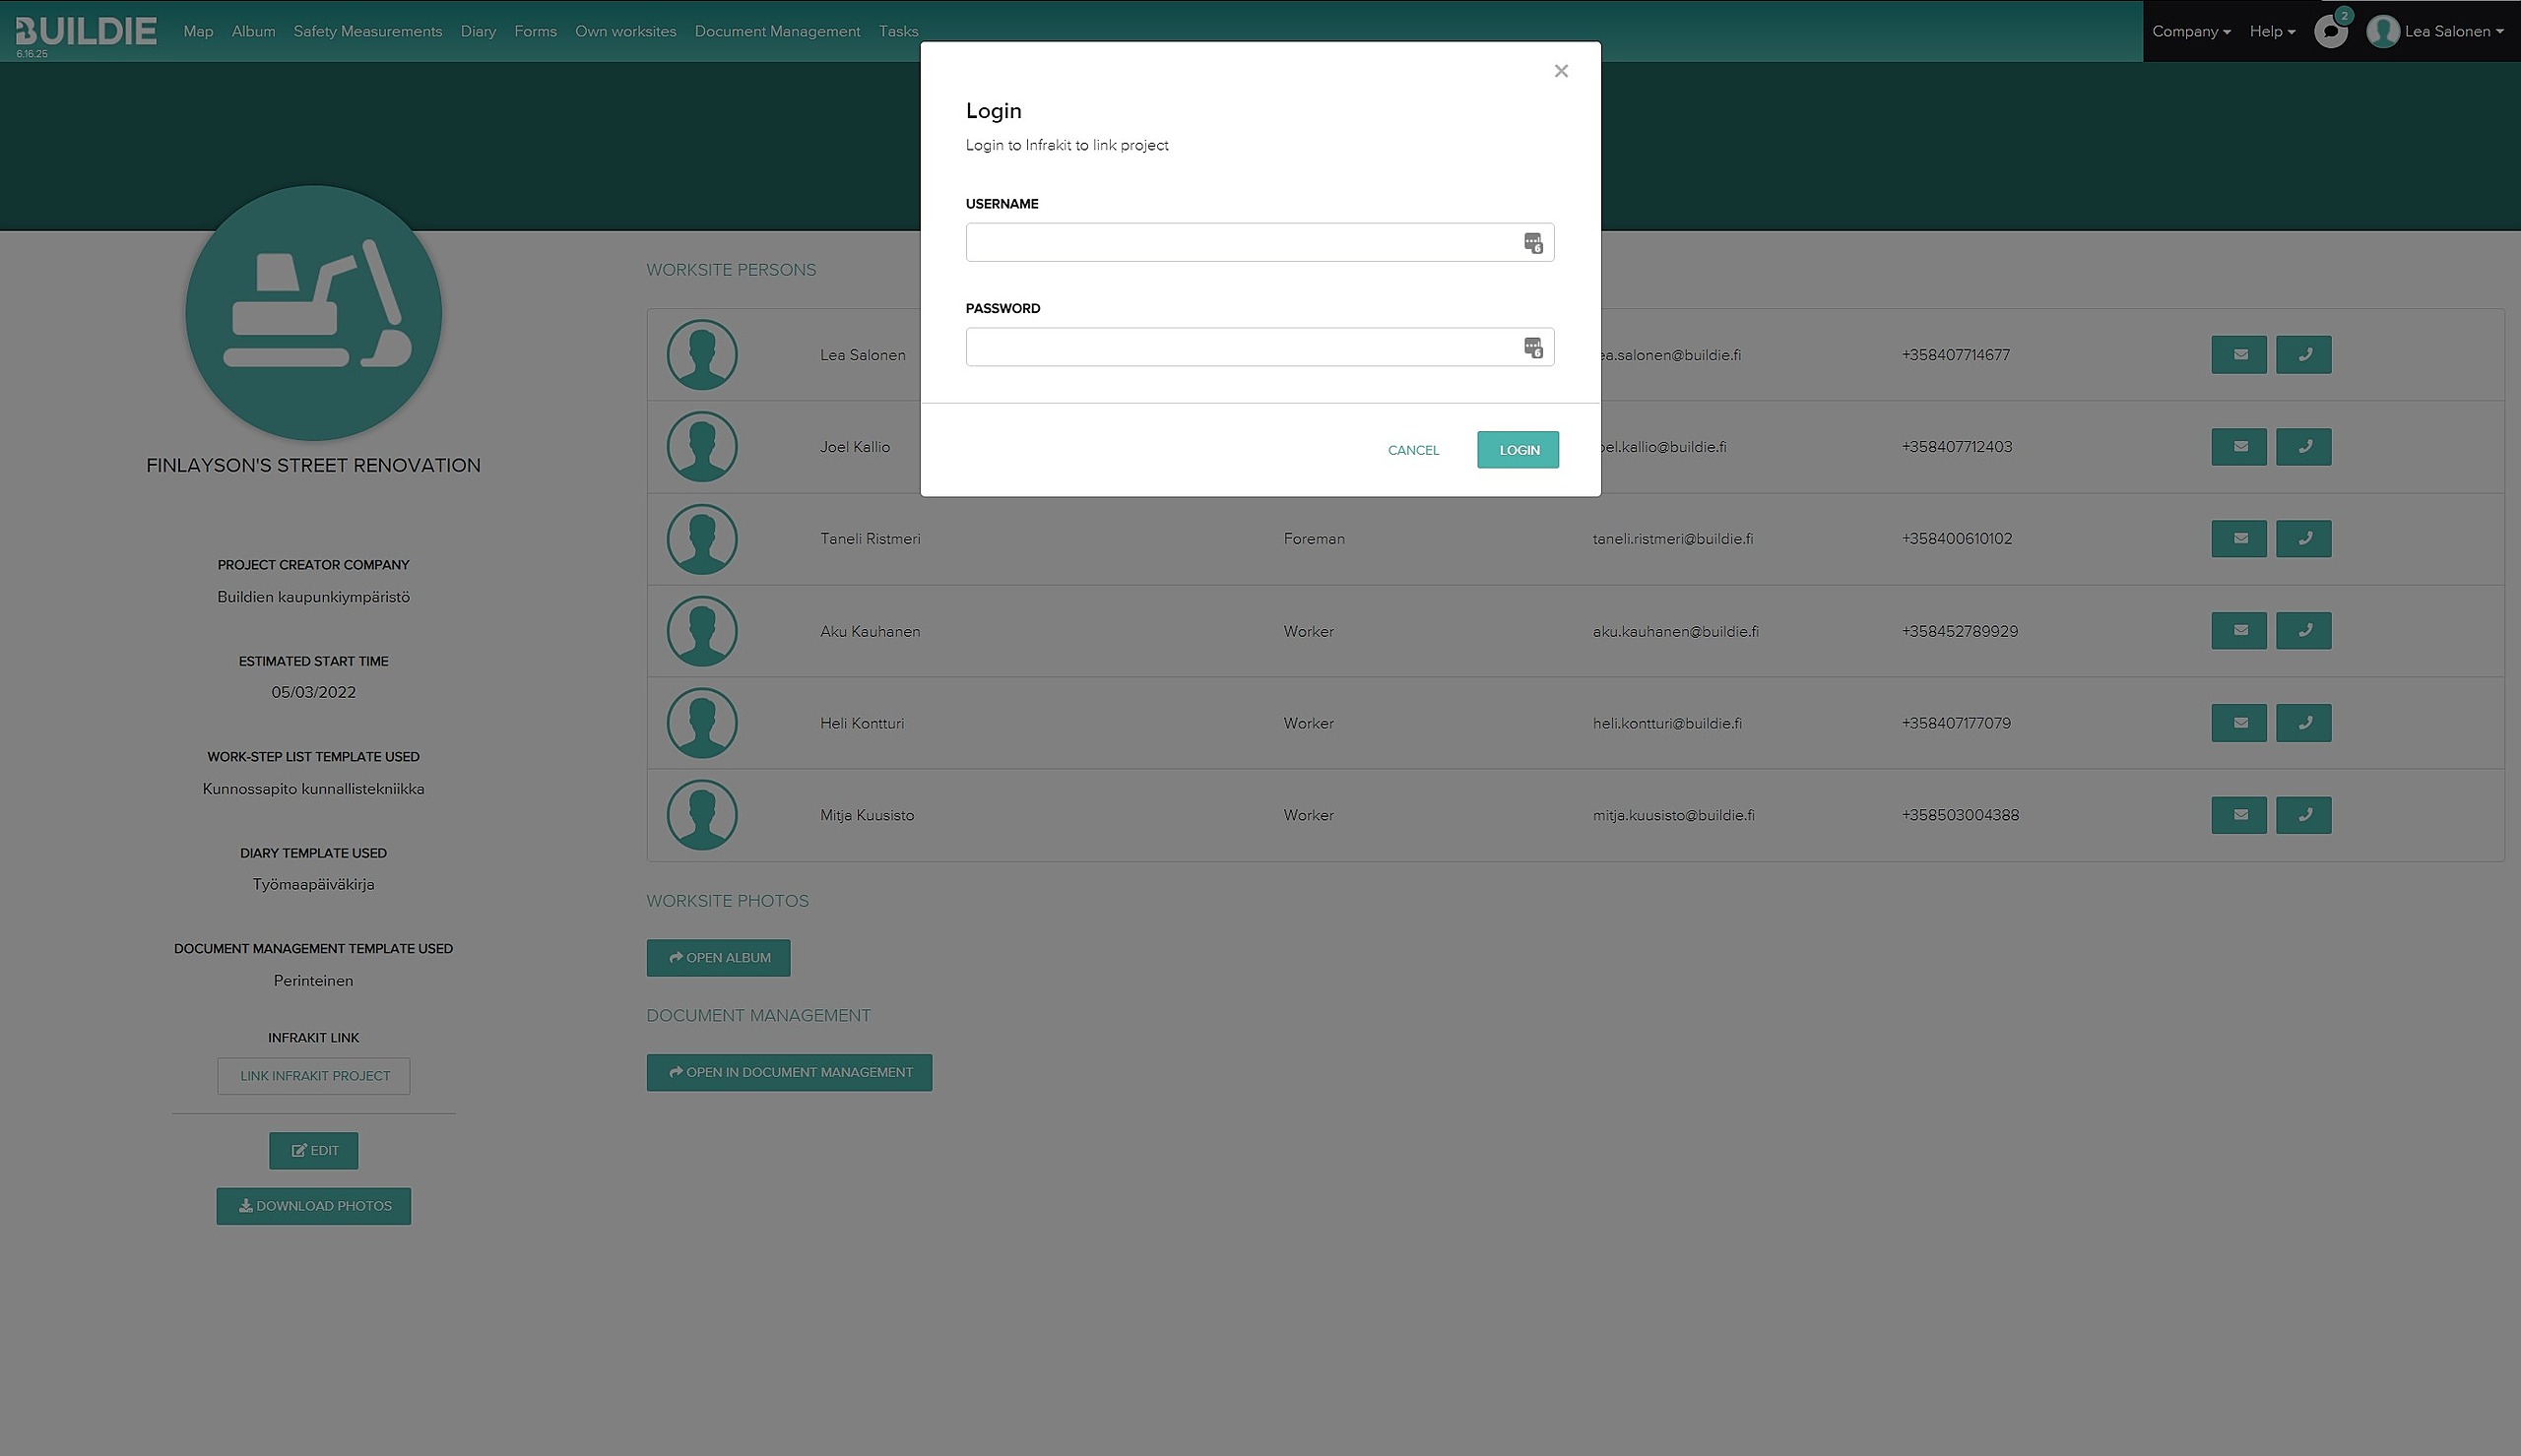Click the email icon for Lea Salonen

[x=2239, y=355]
